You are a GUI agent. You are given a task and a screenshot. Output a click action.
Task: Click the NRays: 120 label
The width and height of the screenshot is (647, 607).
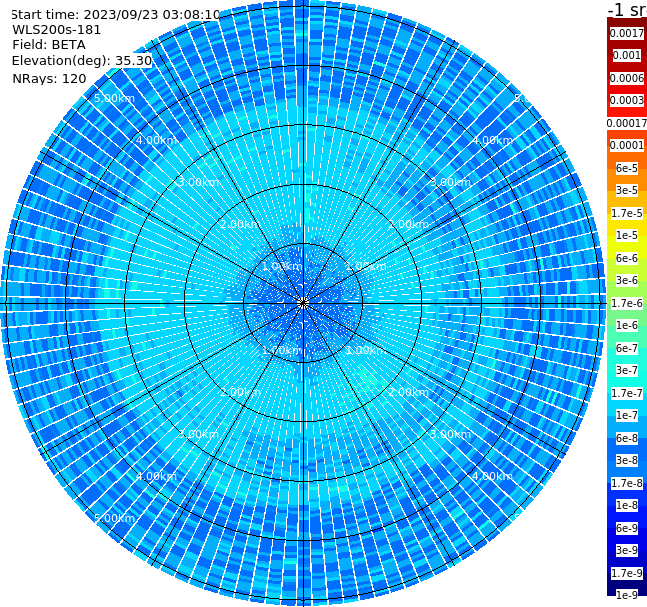click(49, 78)
